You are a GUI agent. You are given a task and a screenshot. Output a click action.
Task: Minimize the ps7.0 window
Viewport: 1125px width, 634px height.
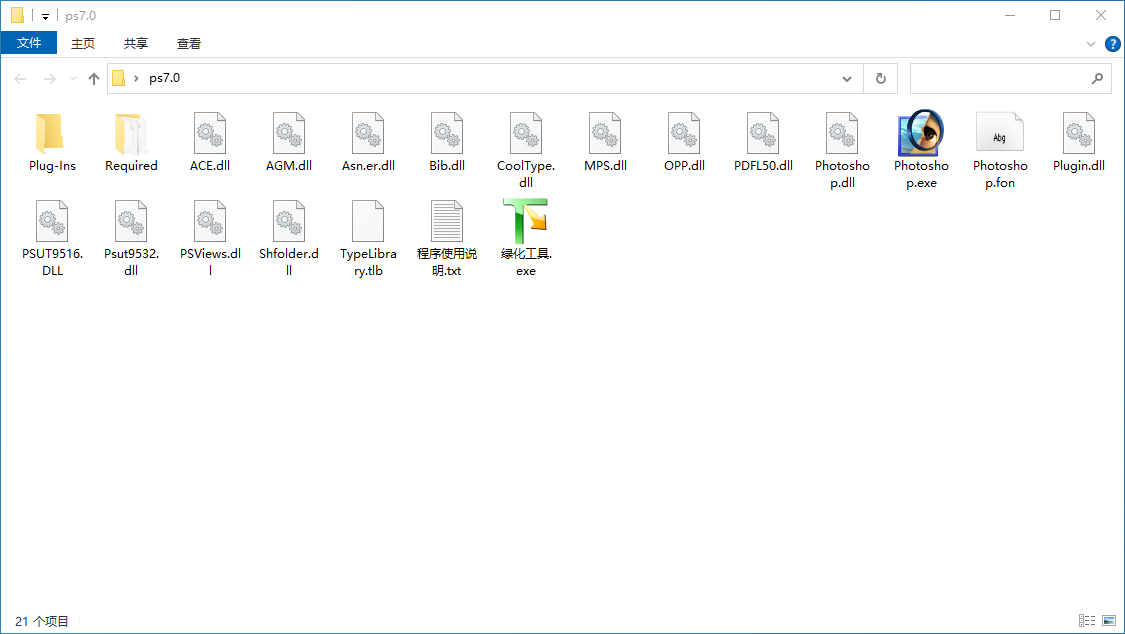[1009, 15]
